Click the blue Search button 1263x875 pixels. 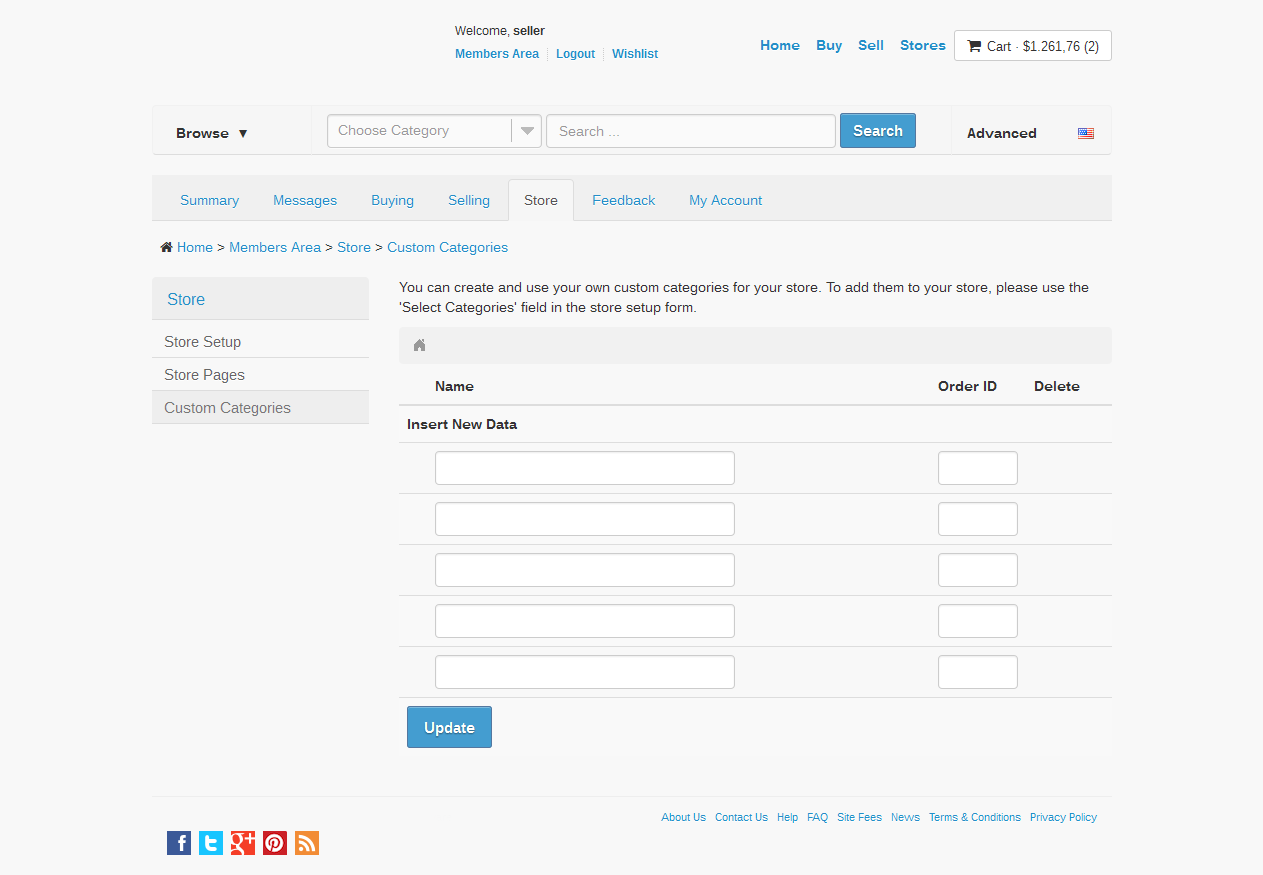877,131
